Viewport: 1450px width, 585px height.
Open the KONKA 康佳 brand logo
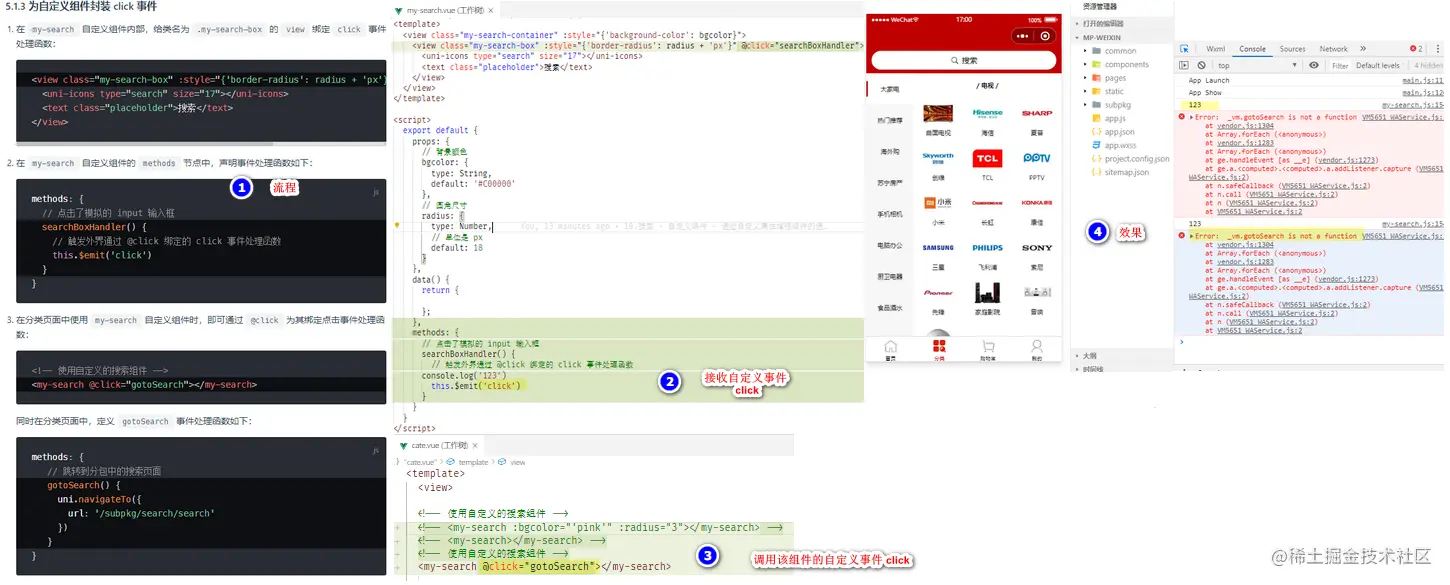[1037, 203]
